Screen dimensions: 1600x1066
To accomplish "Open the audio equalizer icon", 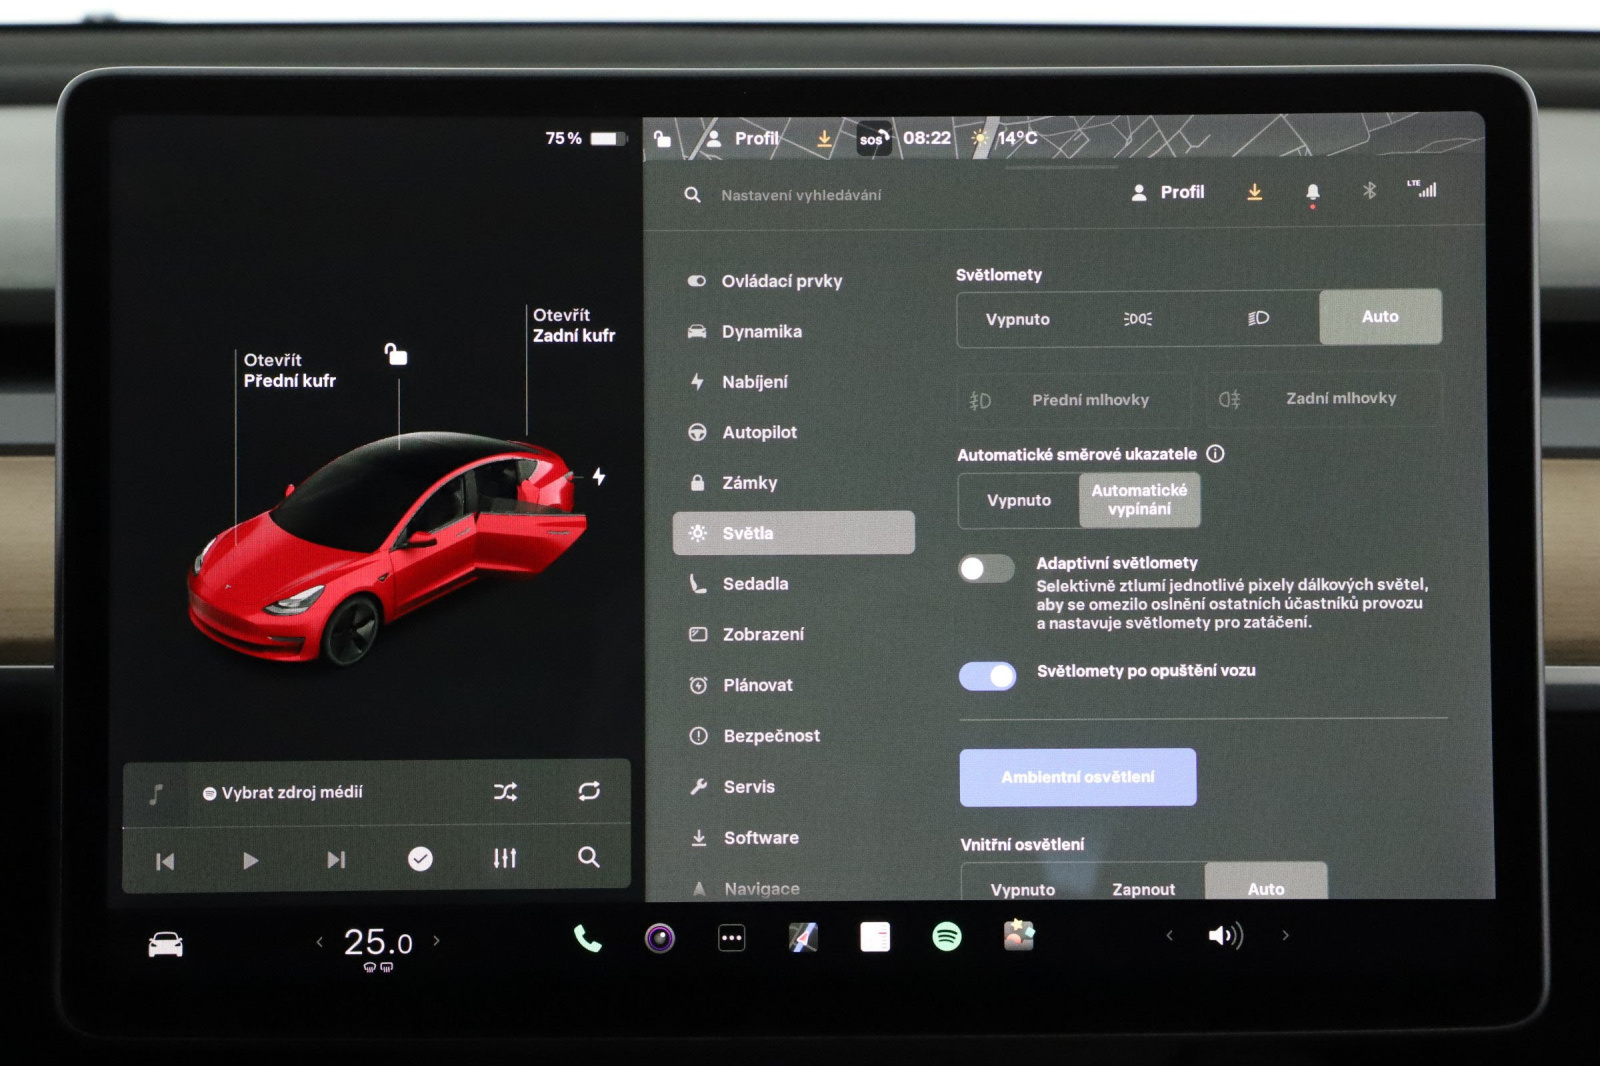I will coord(505,858).
